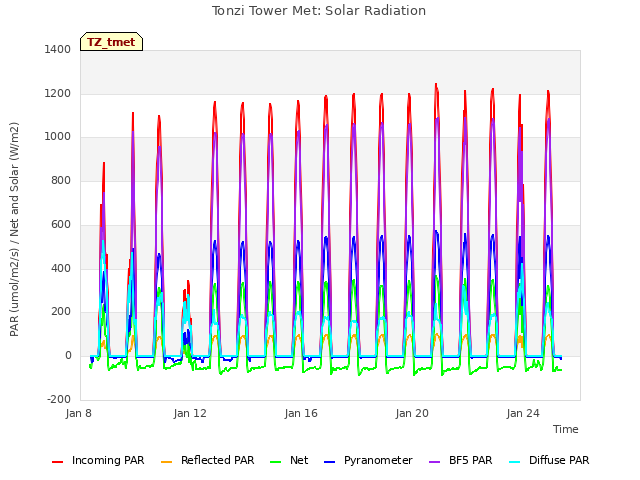Click the 0 y-axis tick label

68,356
